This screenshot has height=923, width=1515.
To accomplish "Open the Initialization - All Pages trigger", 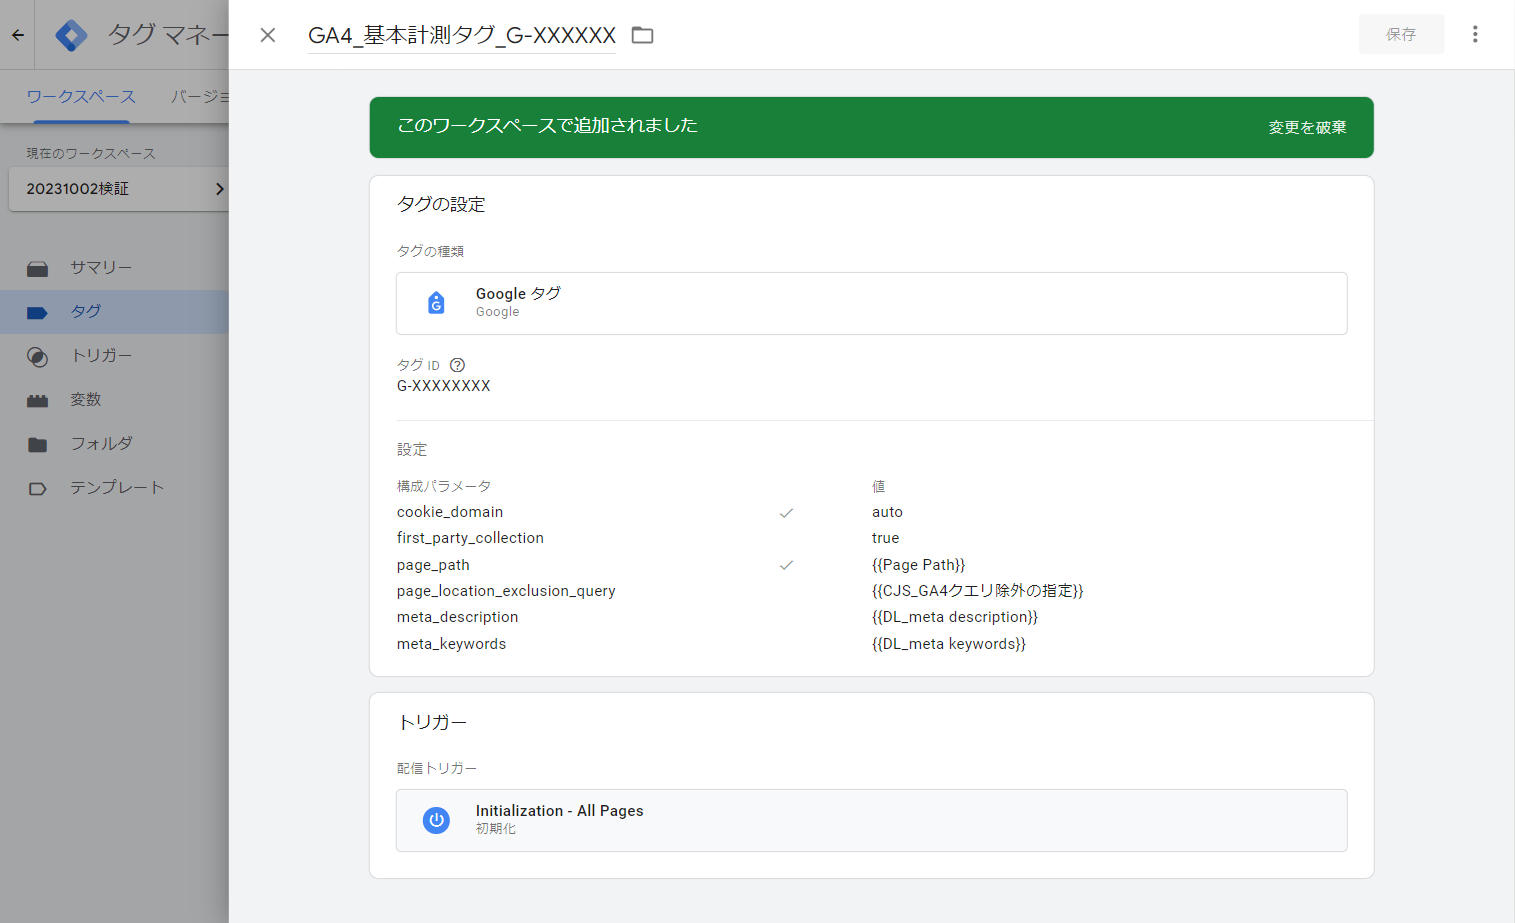I will tap(870, 820).
